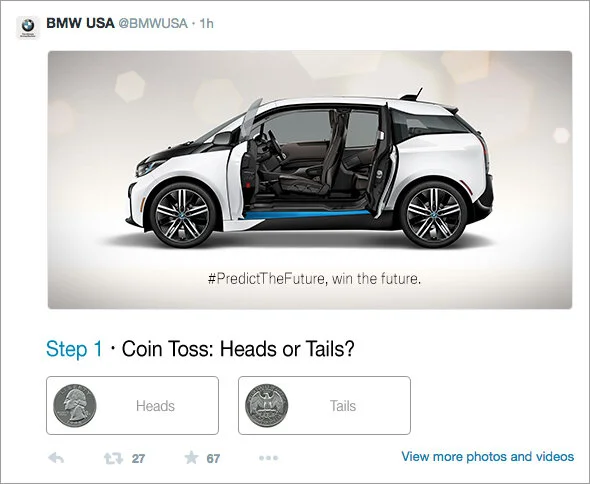Retweet using the retweet arrows icon
The image size is (590, 484).
(113, 458)
